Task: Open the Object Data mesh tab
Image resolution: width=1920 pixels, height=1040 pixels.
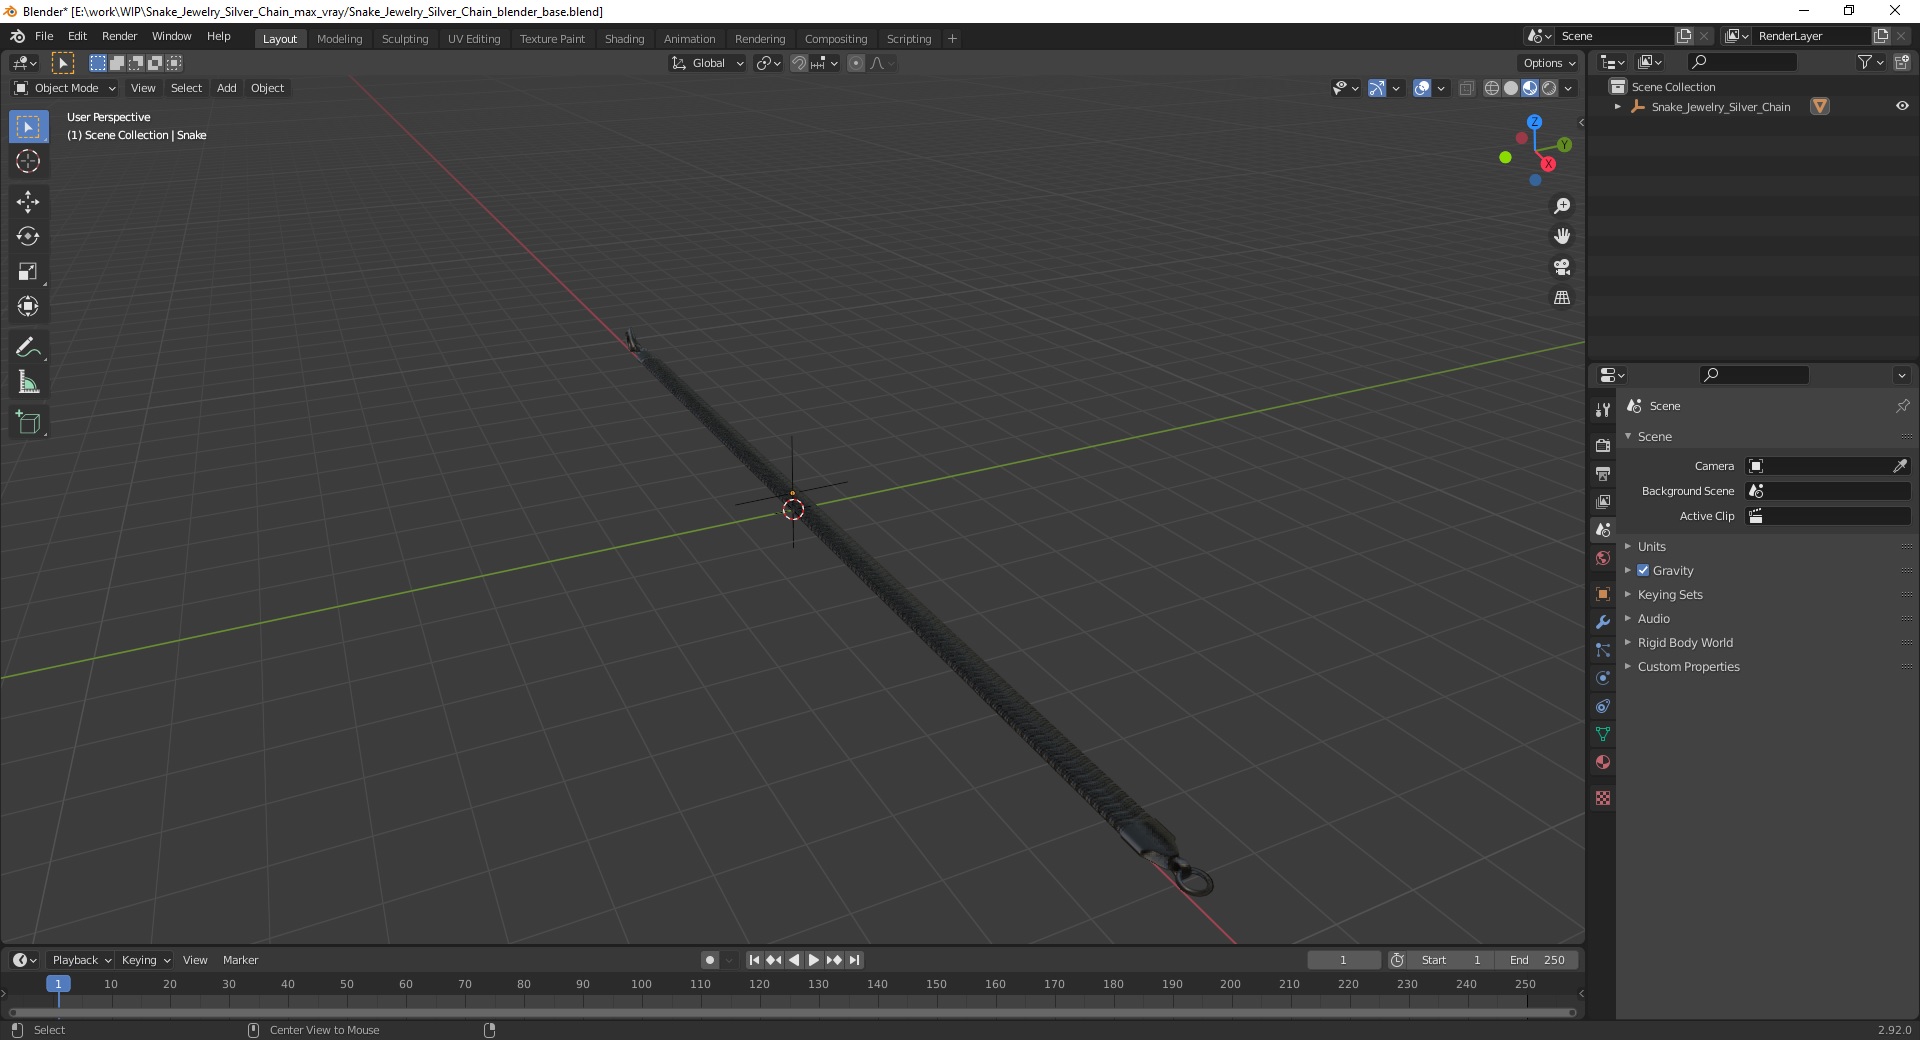Action: 1603,734
